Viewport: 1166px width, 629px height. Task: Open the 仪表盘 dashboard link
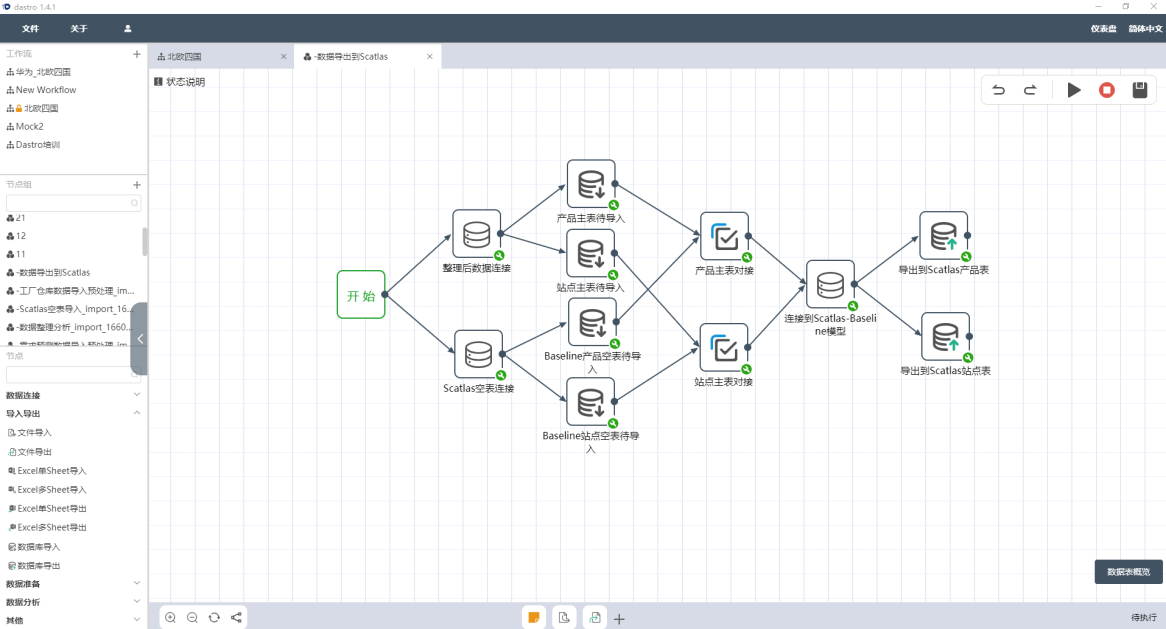coord(1104,28)
